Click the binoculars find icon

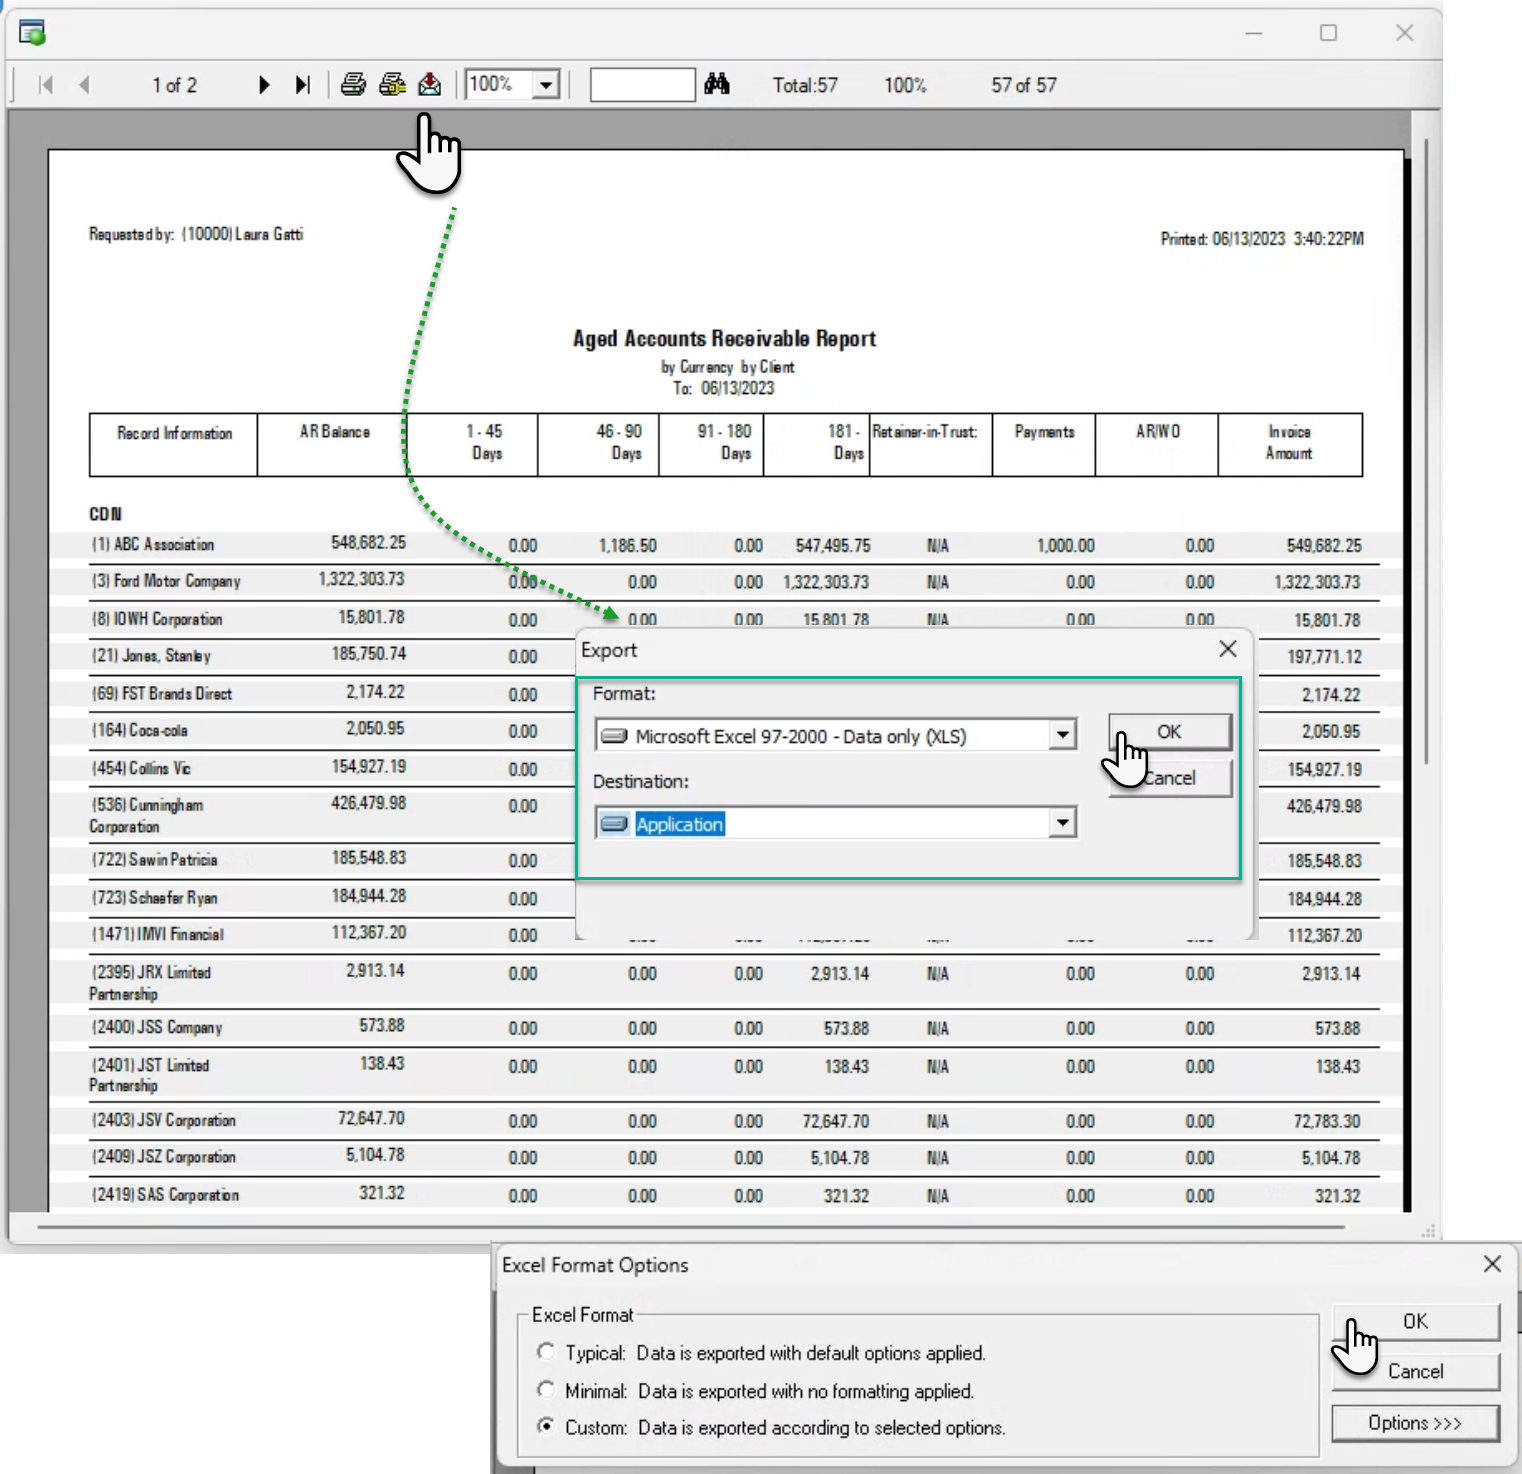[x=717, y=84]
